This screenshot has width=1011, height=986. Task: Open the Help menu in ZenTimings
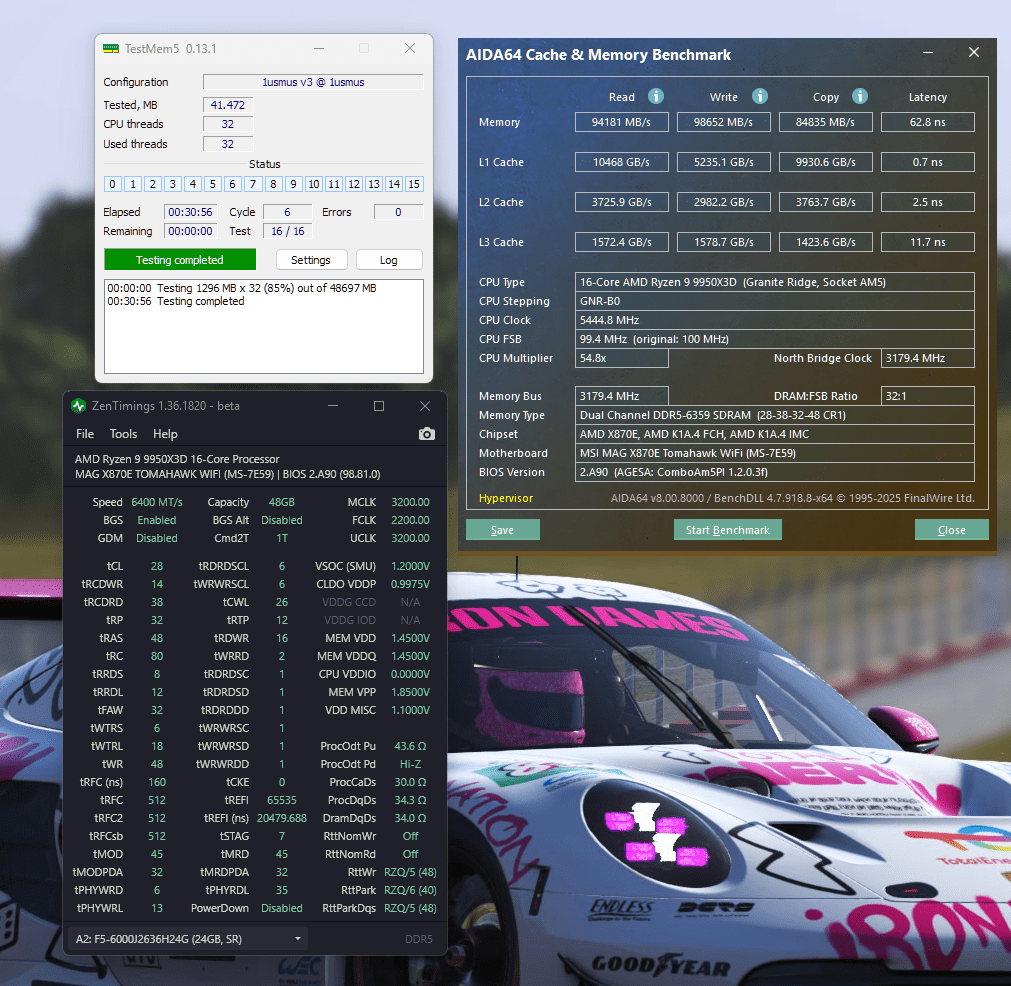point(165,434)
